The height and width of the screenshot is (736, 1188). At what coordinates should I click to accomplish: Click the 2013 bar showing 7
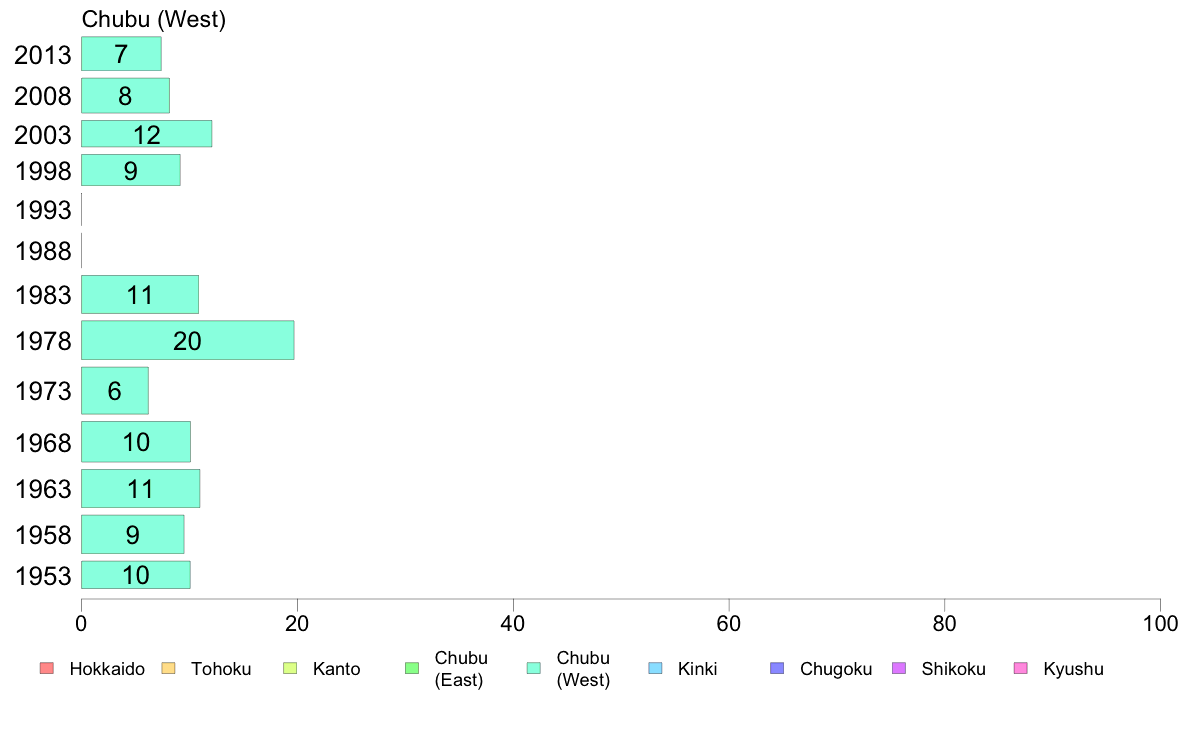pyautogui.click(x=121, y=54)
